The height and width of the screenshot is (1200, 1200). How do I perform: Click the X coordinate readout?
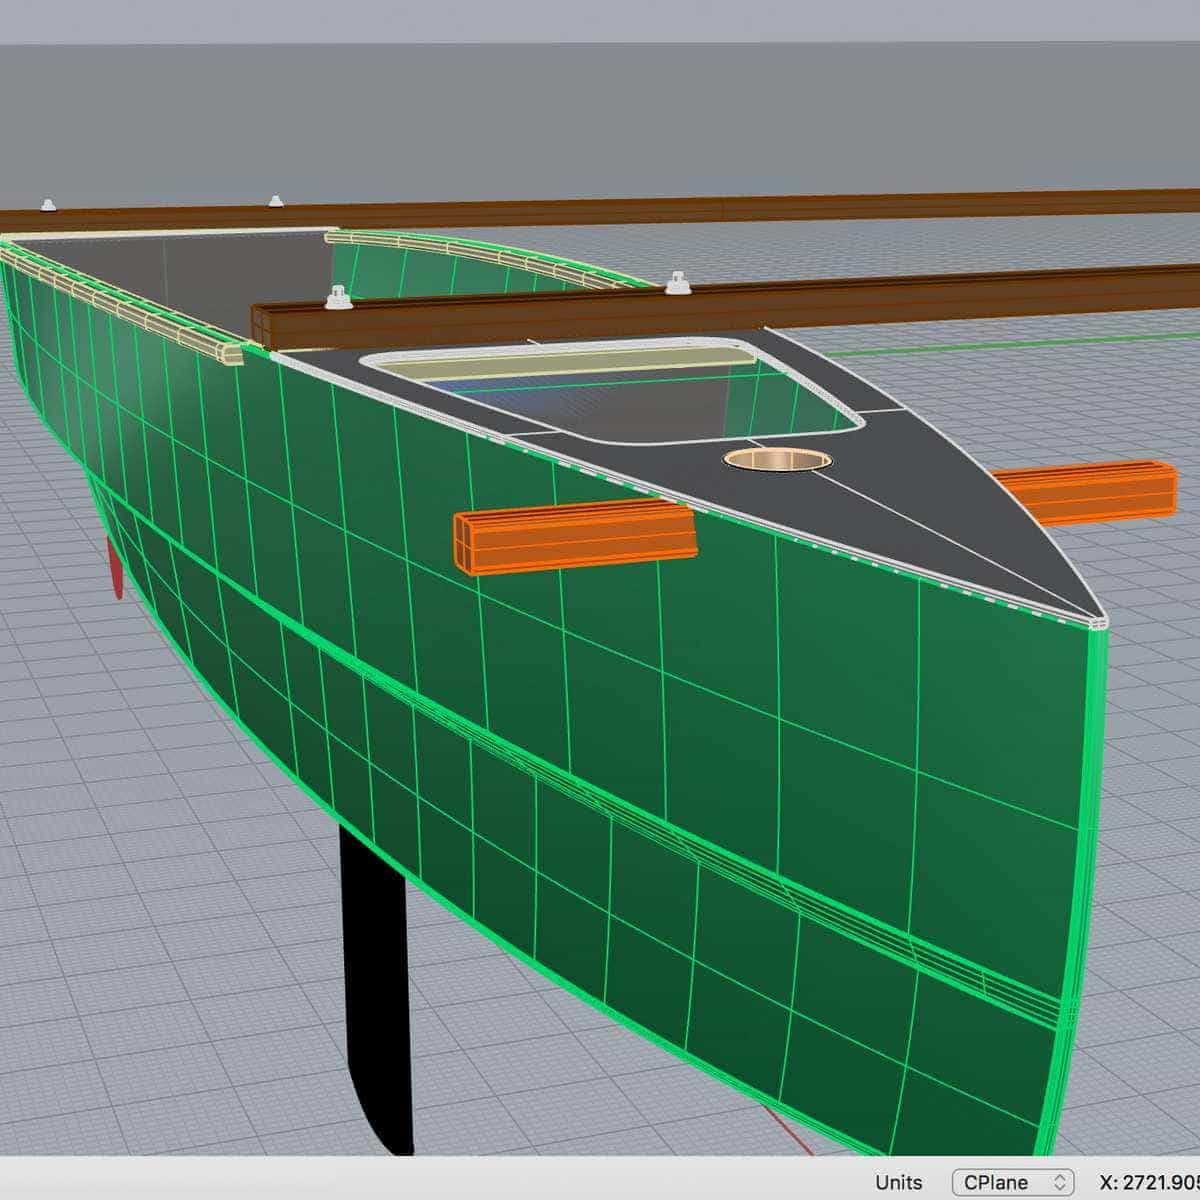[x=1148, y=1182]
